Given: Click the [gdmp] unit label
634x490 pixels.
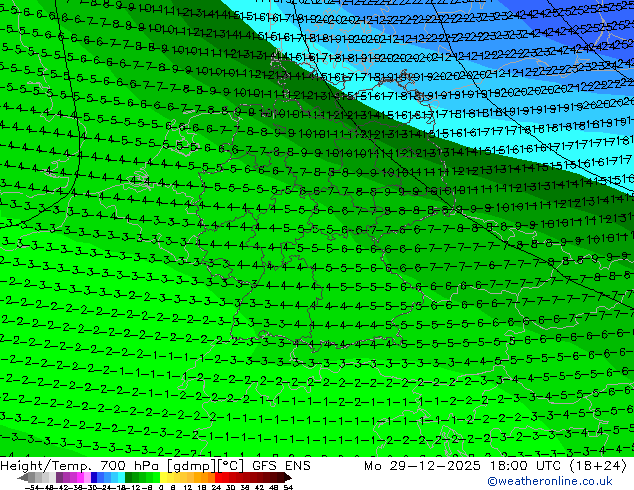Looking at the screenshot, I should (192, 466).
